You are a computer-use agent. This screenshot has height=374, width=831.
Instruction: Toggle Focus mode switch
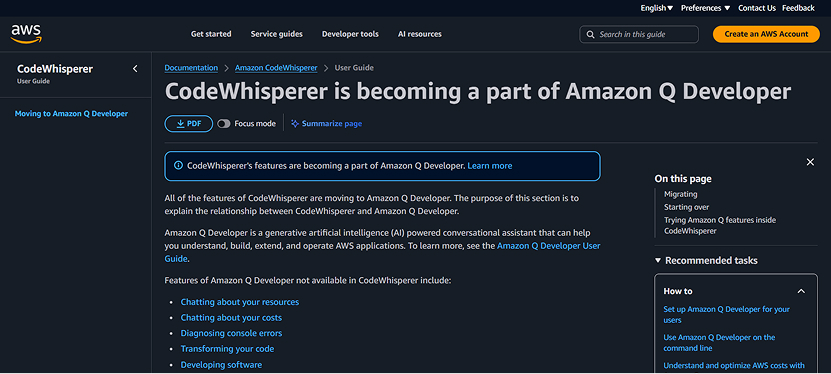[224, 123]
